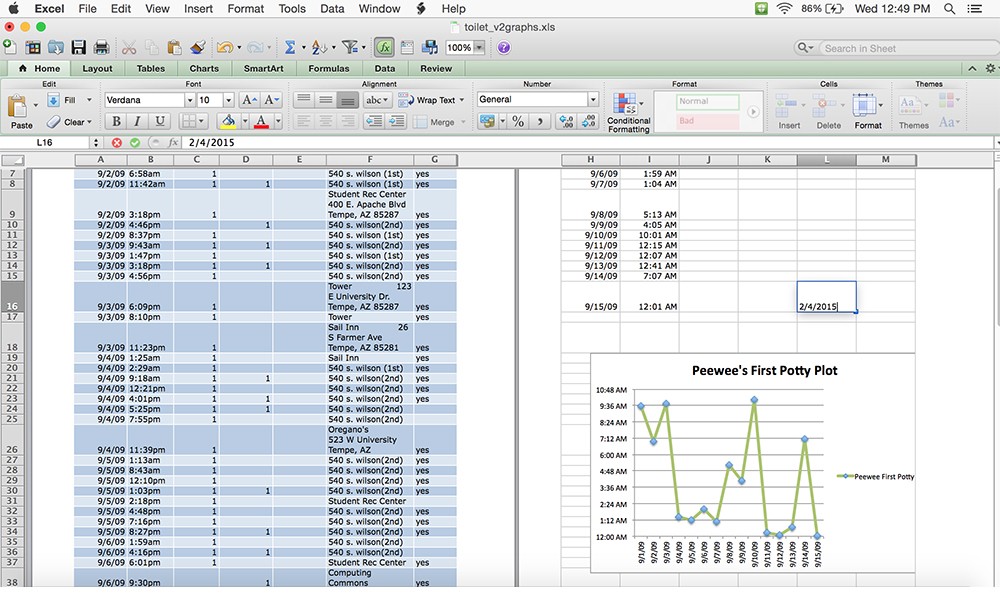This screenshot has height=600, width=1000.
Task: Toggle the formula builder fx button
Action: [x=384, y=47]
